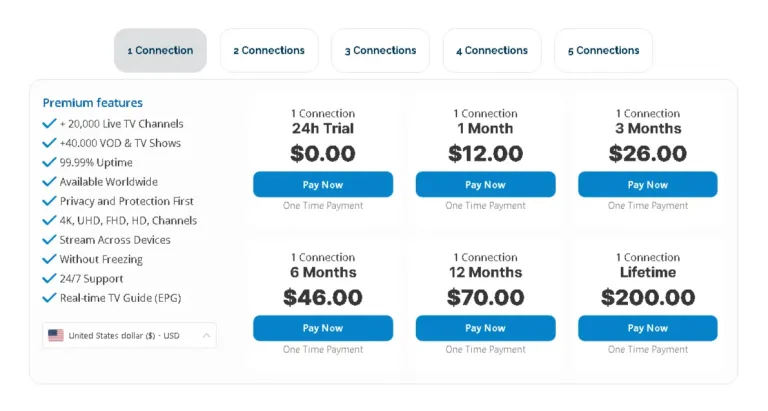
Task: Click Pay Now under 1 Month plan
Action: pos(485,185)
